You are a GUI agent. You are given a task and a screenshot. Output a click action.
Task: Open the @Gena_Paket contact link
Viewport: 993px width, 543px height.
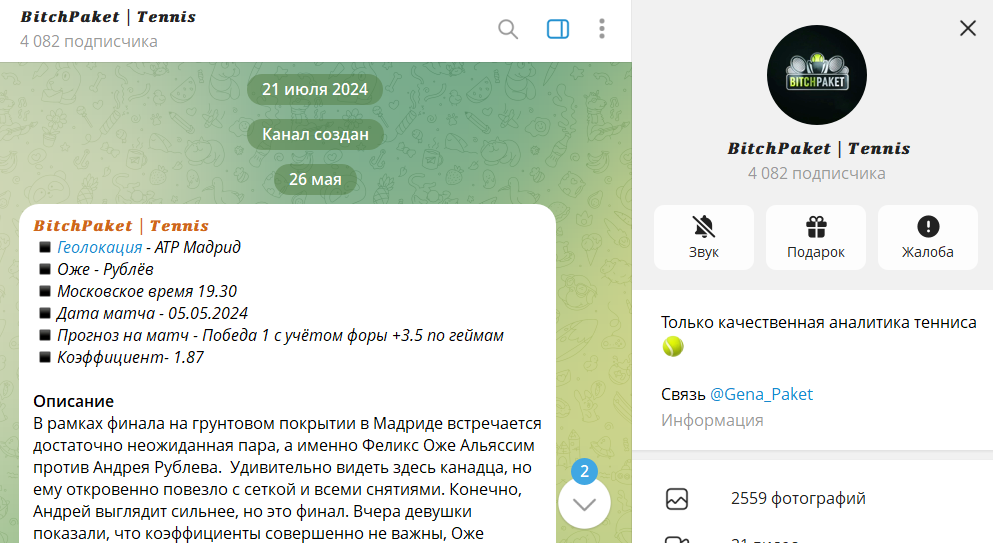pyautogui.click(x=761, y=394)
